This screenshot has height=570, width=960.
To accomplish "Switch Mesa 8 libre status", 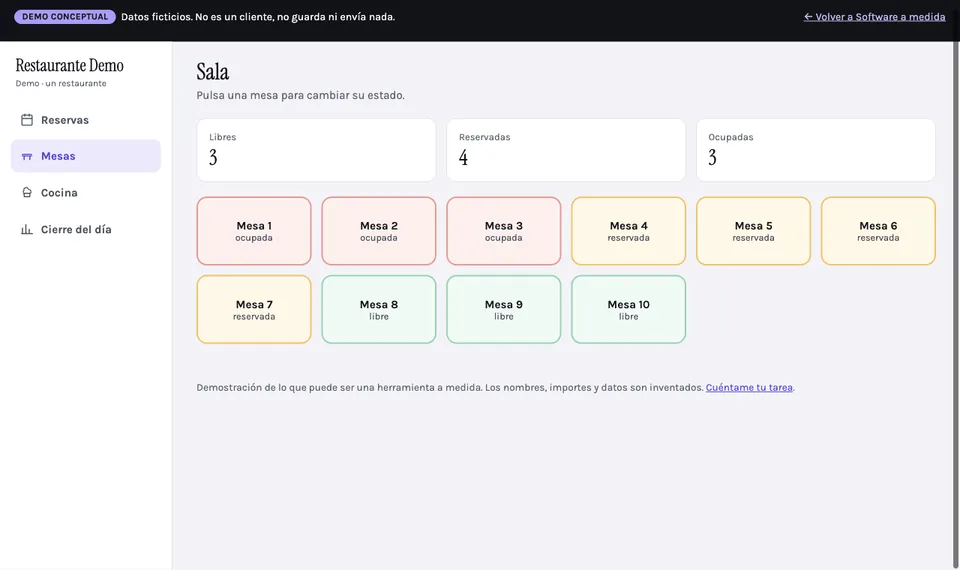I will [x=379, y=309].
